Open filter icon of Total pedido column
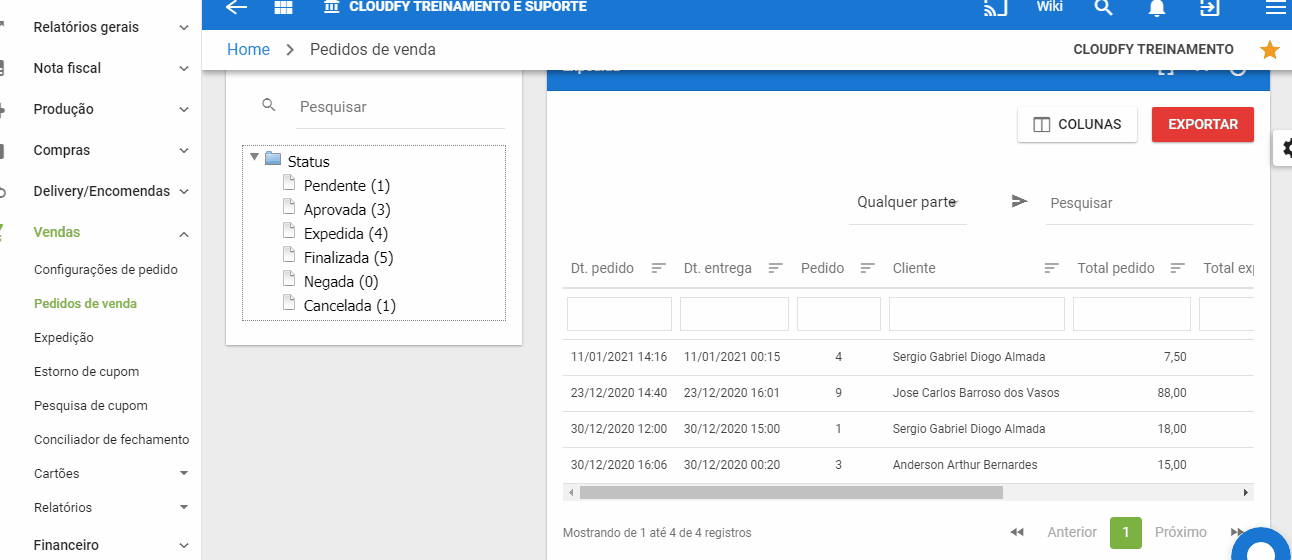1292x560 pixels. pyautogui.click(x=1178, y=268)
